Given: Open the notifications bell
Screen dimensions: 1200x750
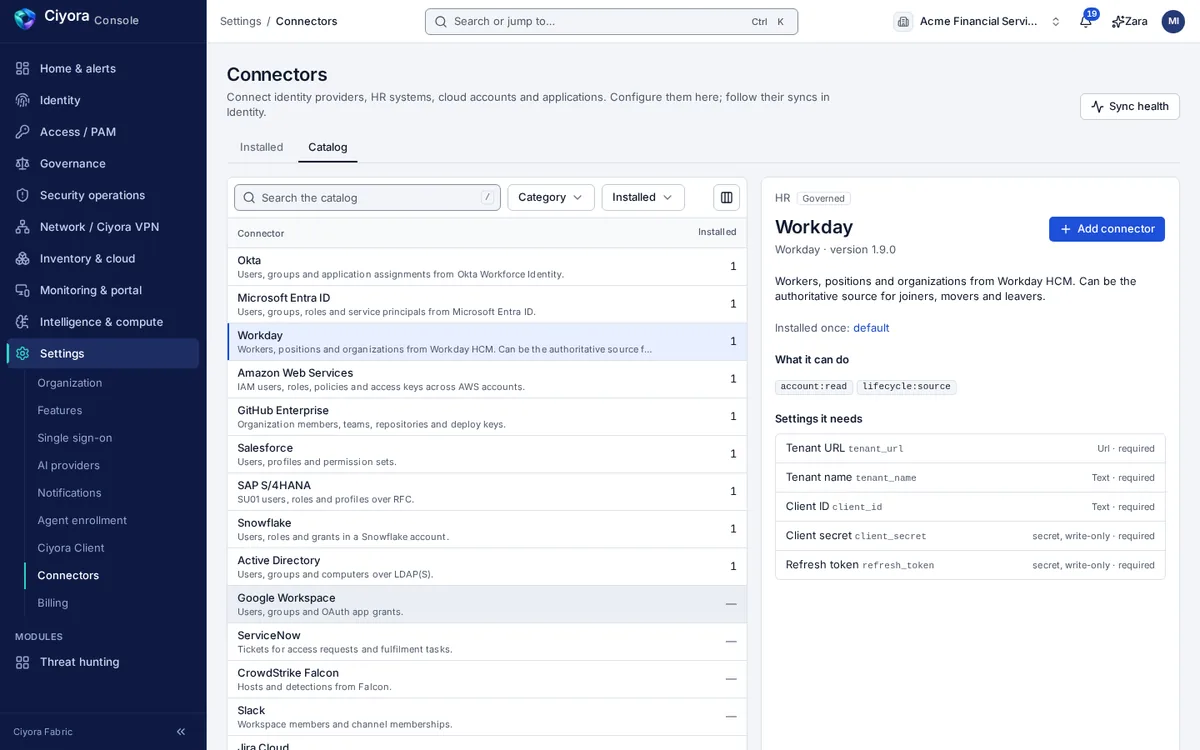Looking at the screenshot, I should click(x=1086, y=21).
